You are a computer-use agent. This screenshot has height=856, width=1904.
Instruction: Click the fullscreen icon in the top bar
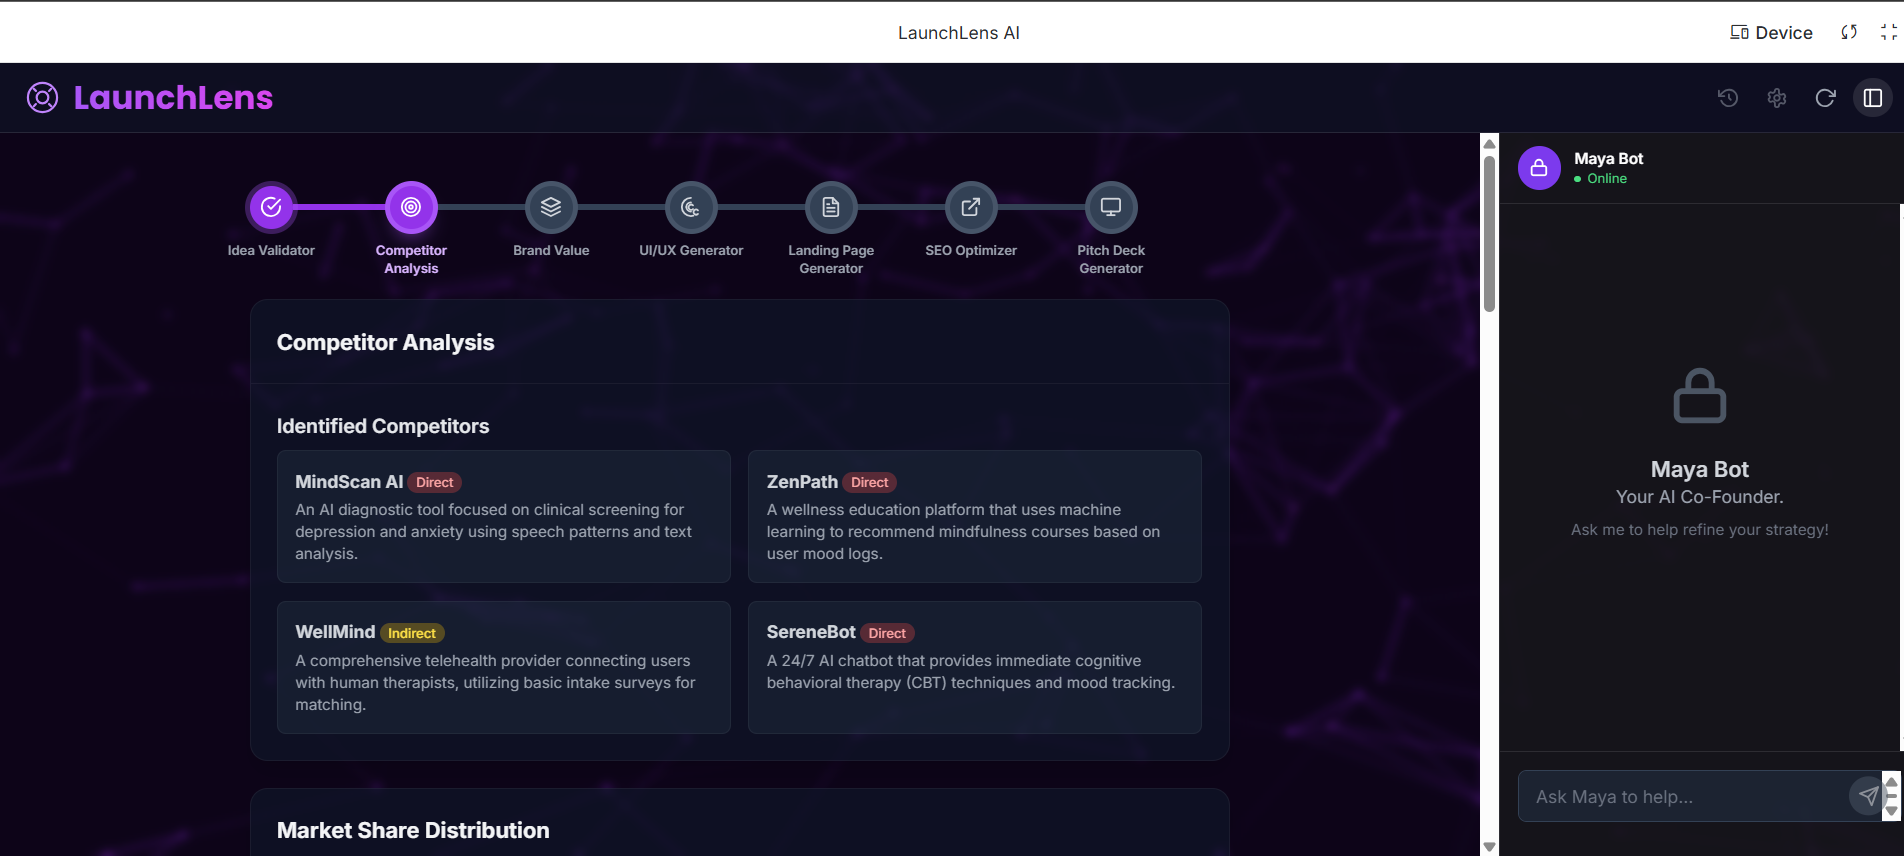coord(1889,32)
